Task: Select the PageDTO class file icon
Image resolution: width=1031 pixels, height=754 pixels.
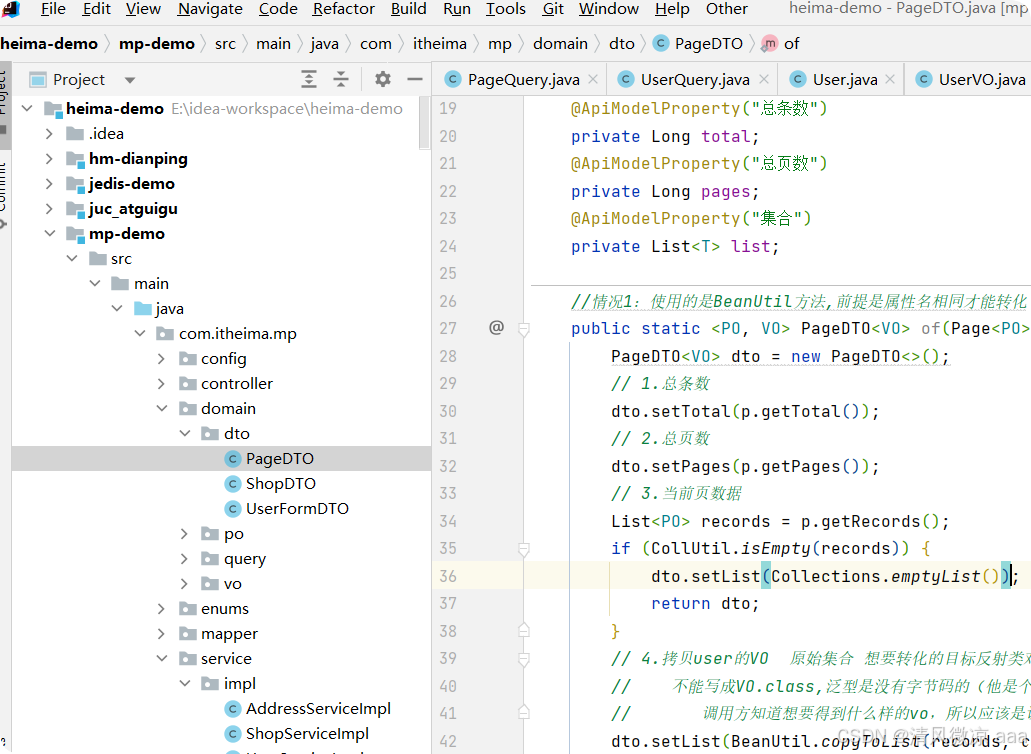Action: click(x=233, y=459)
